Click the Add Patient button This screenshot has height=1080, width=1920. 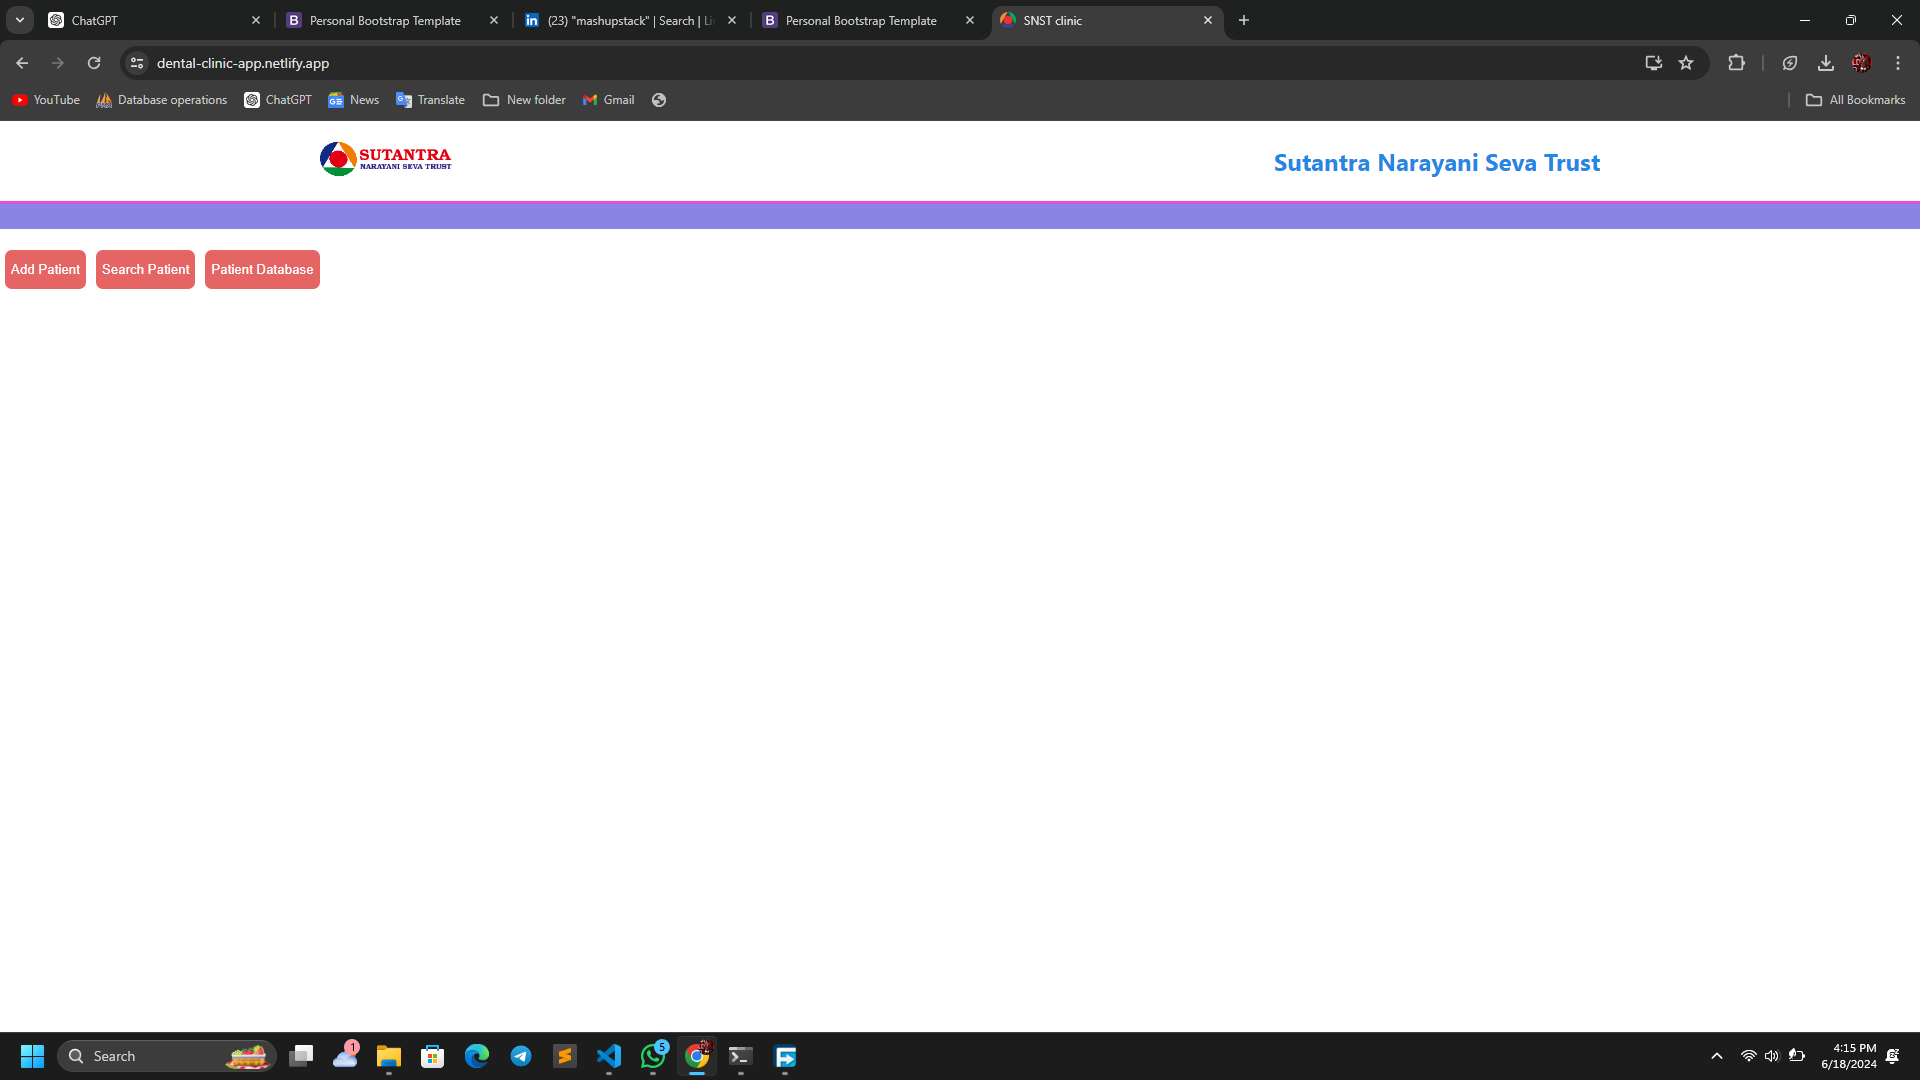pos(45,269)
